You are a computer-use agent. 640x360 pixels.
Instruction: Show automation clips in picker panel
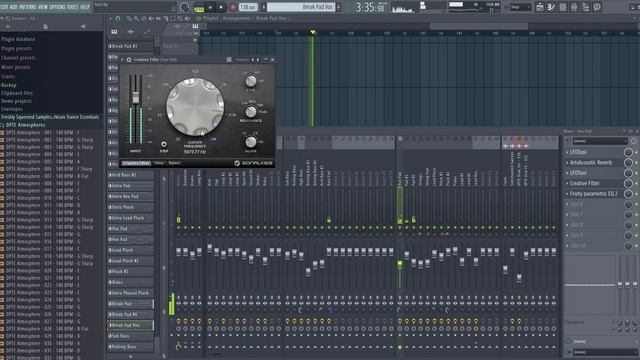(x=147, y=31)
